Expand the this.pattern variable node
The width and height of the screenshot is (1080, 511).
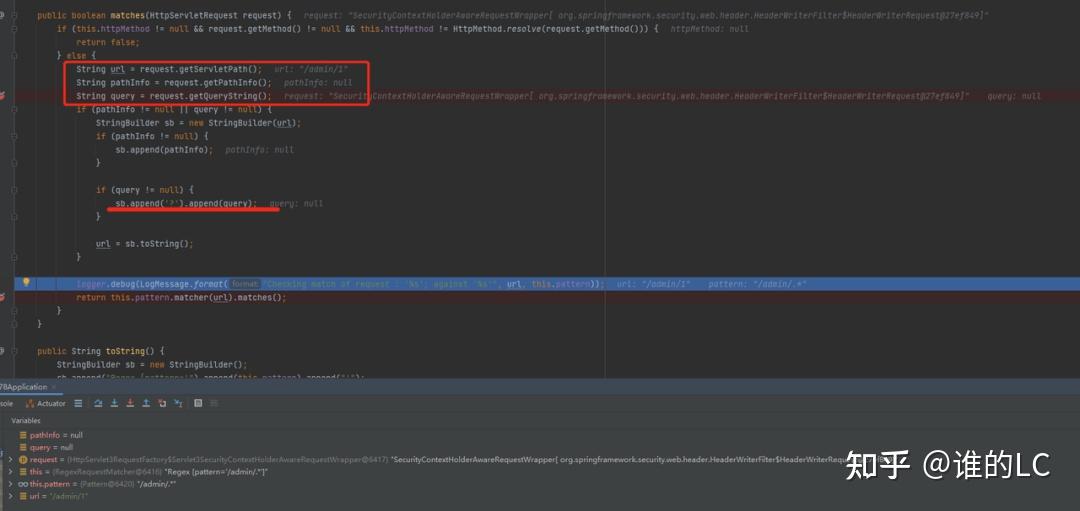pyautogui.click(x=10, y=484)
